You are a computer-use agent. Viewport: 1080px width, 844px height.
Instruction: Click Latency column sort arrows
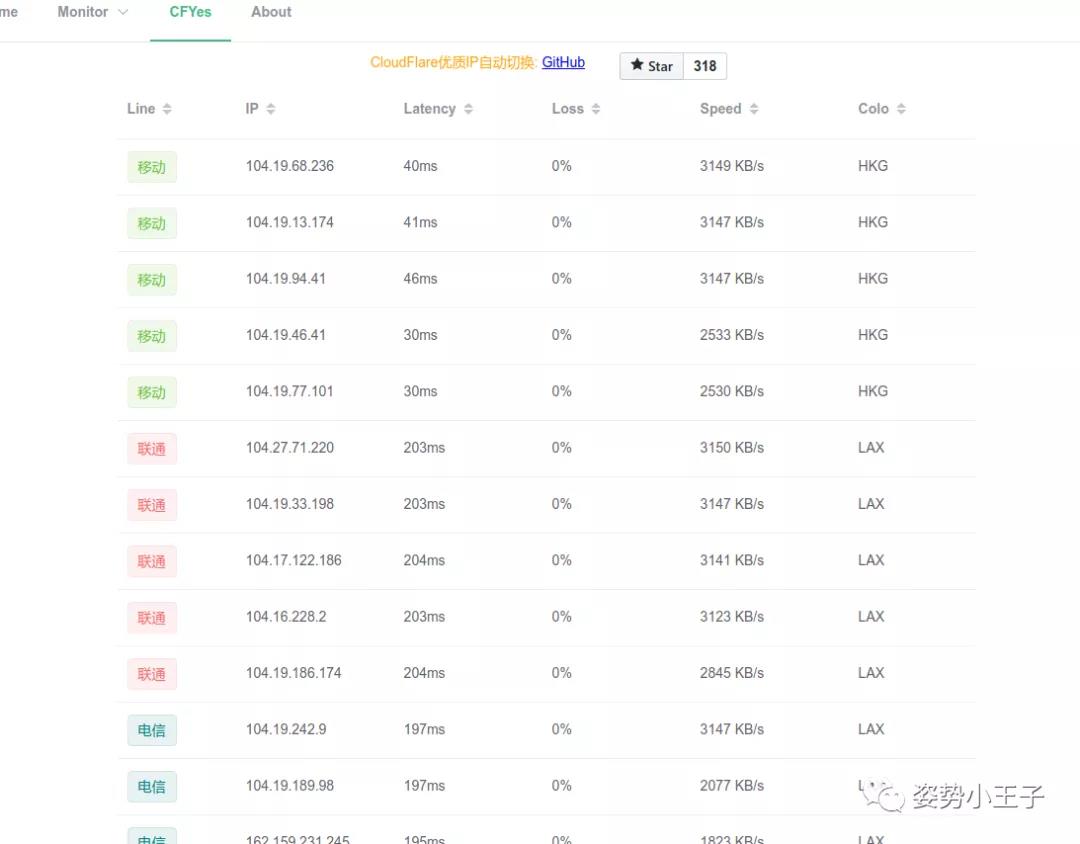point(468,109)
